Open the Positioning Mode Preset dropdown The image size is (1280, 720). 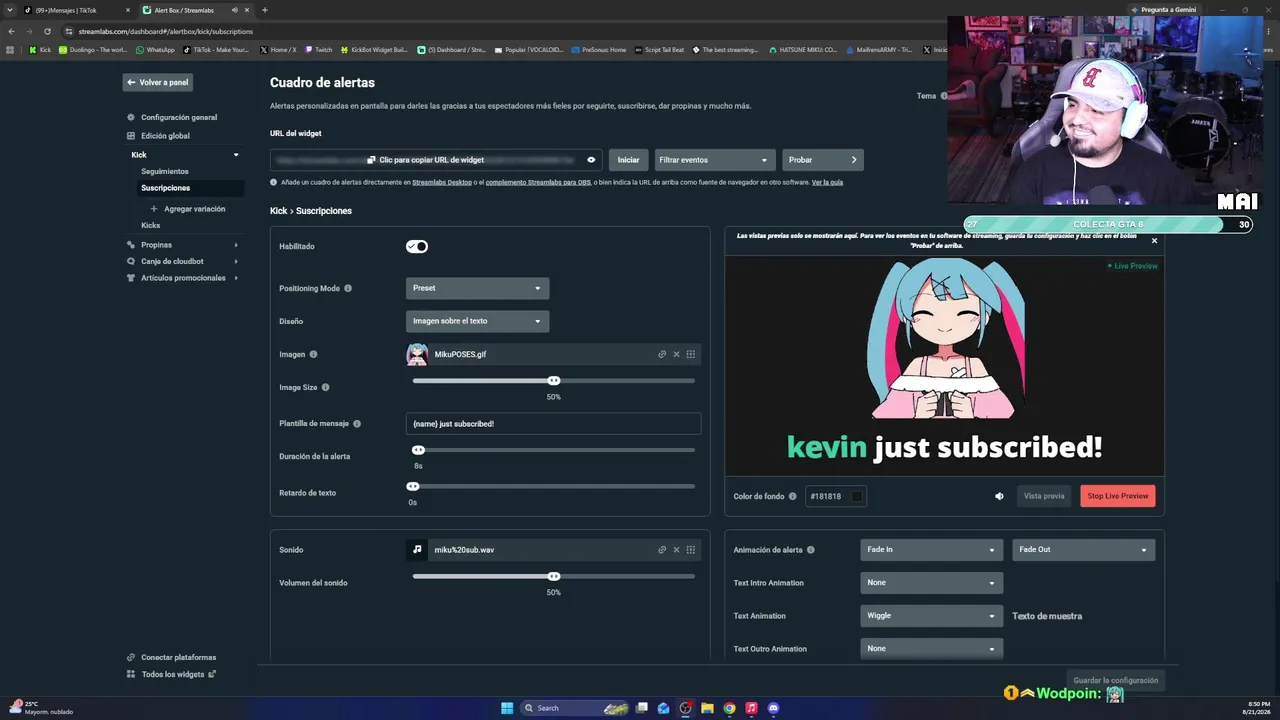[x=477, y=288]
